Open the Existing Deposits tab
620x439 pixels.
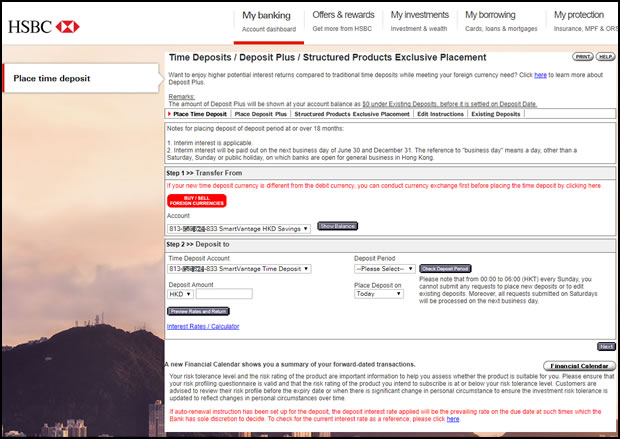coord(495,114)
